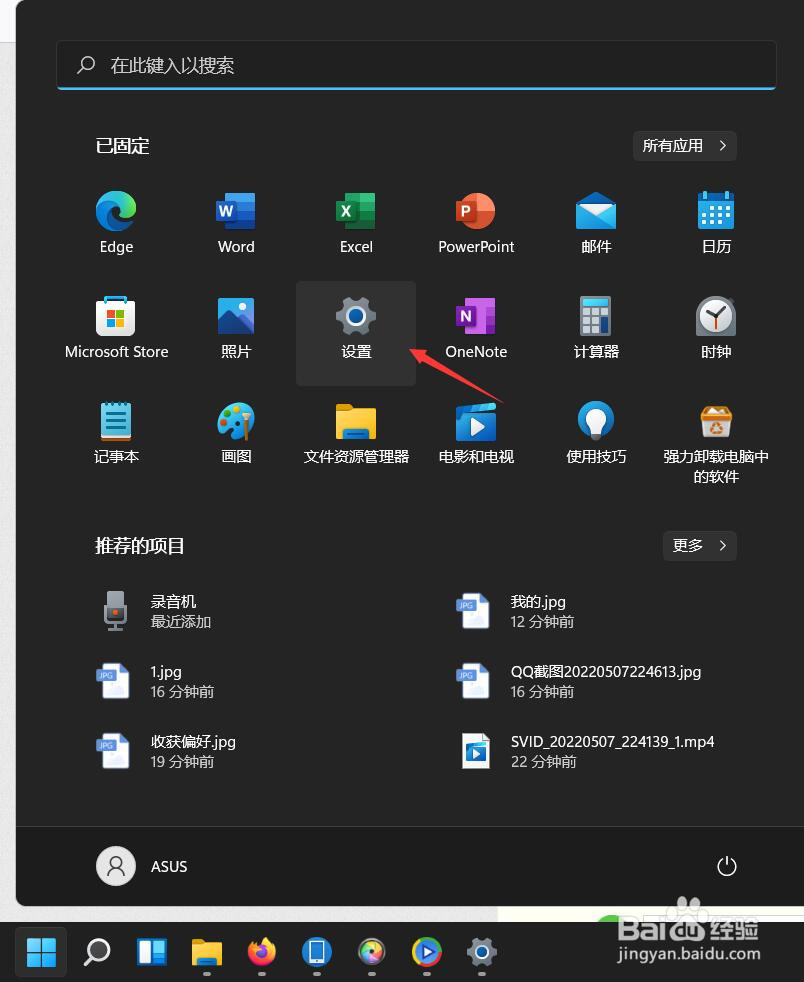Click the 在此键入以搜索 search field

tap(416, 65)
